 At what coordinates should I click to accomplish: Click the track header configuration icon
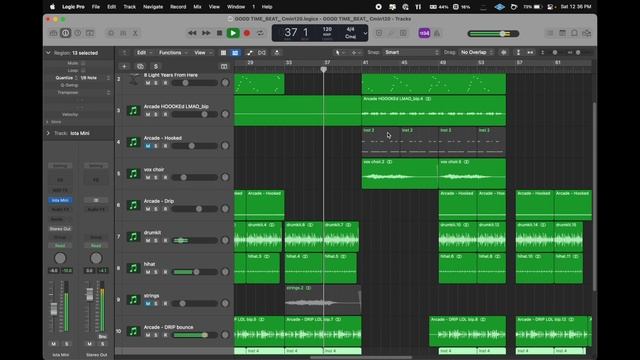click(x=224, y=66)
